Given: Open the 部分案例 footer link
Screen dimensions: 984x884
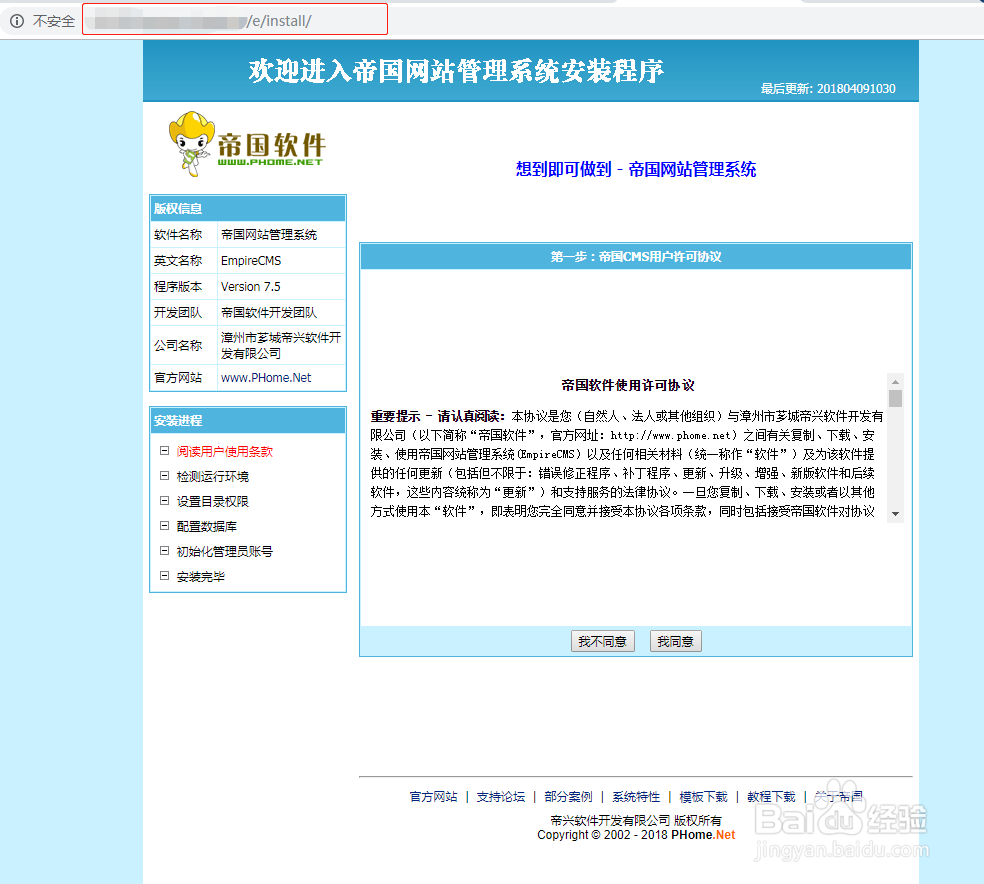Looking at the screenshot, I should [568, 797].
